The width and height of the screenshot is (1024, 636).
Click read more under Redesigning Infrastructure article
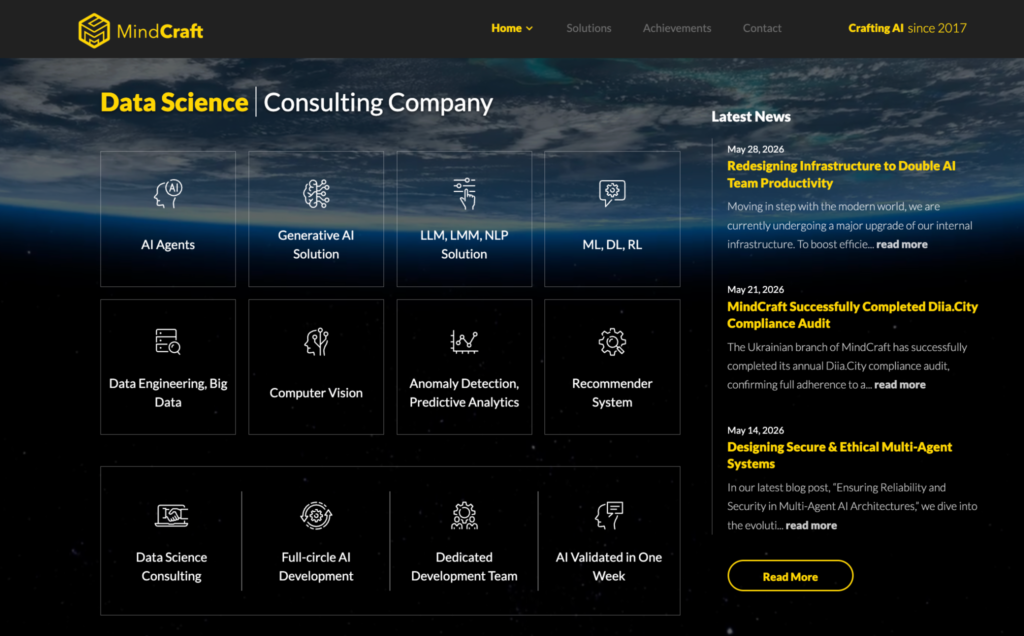[x=901, y=244]
